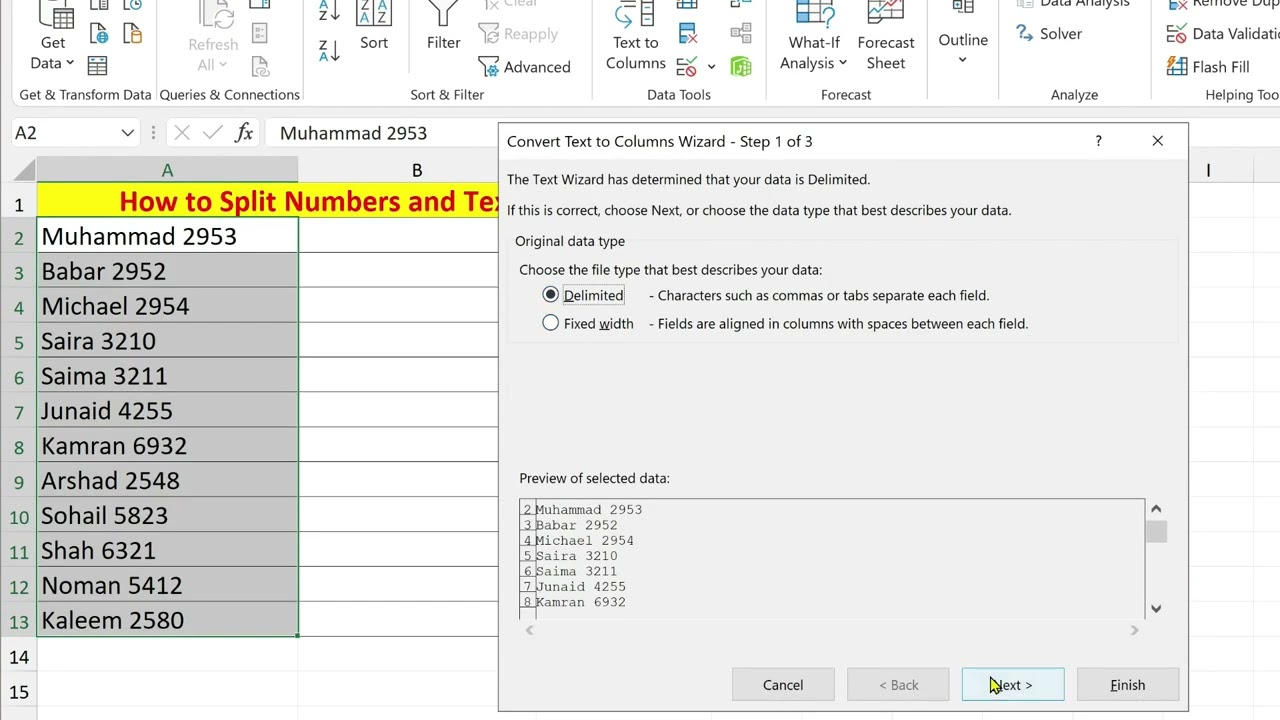The width and height of the screenshot is (1280, 720).
Task: Click the preview scroll down arrow
Action: click(x=1156, y=608)
